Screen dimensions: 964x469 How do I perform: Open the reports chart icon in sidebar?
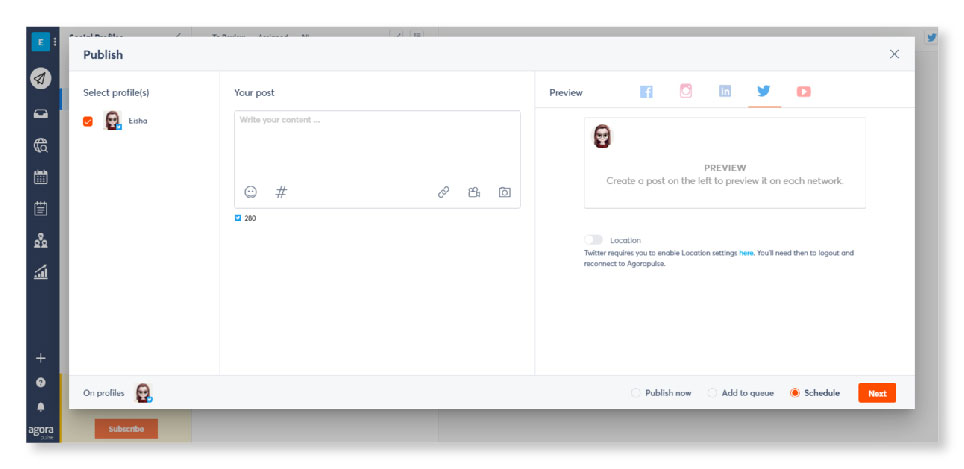[x=41, y=272]
